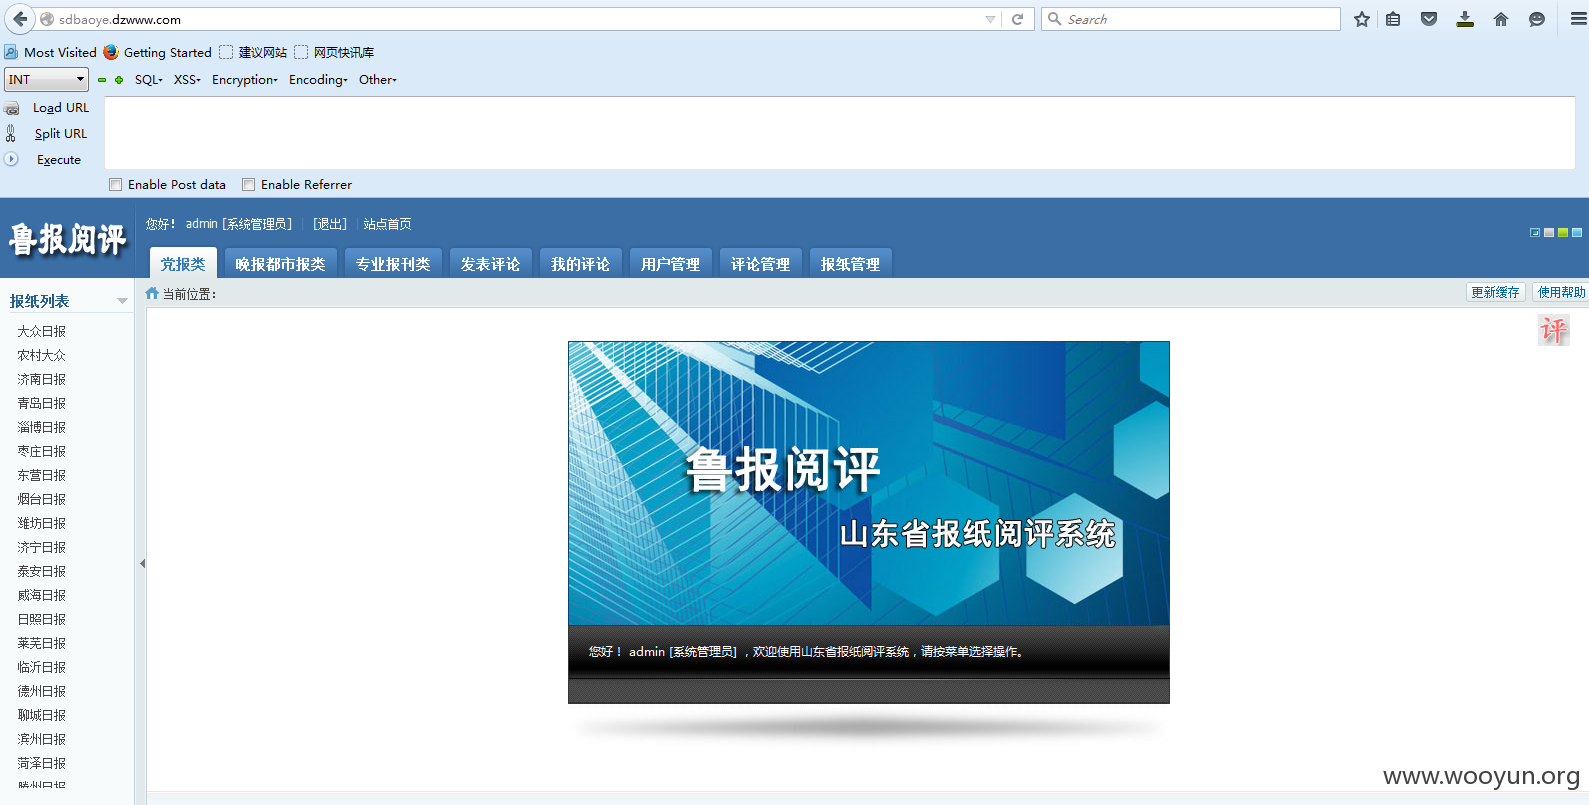Collapse the 报纸列表 panel arrow
Image resolution: width=1589 pixels, height=805 pixels.
122,301
